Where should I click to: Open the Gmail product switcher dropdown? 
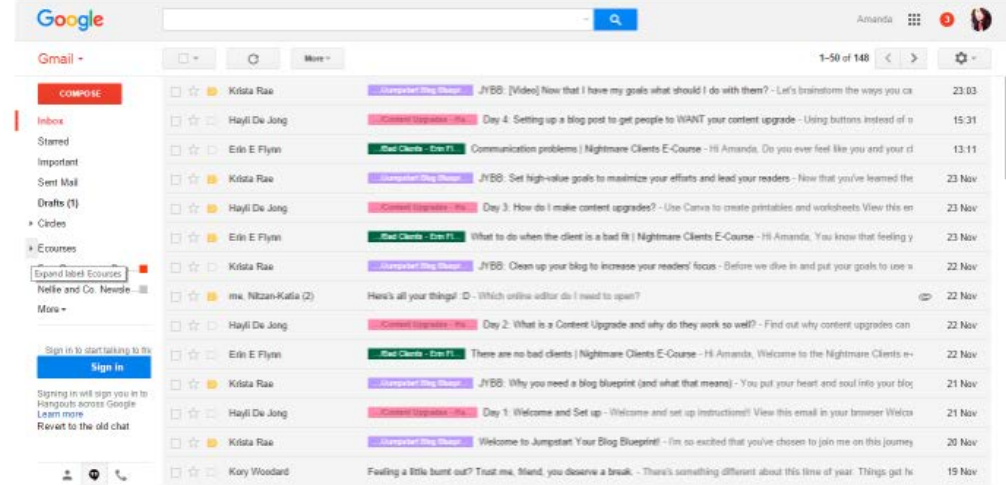(62, 59)
